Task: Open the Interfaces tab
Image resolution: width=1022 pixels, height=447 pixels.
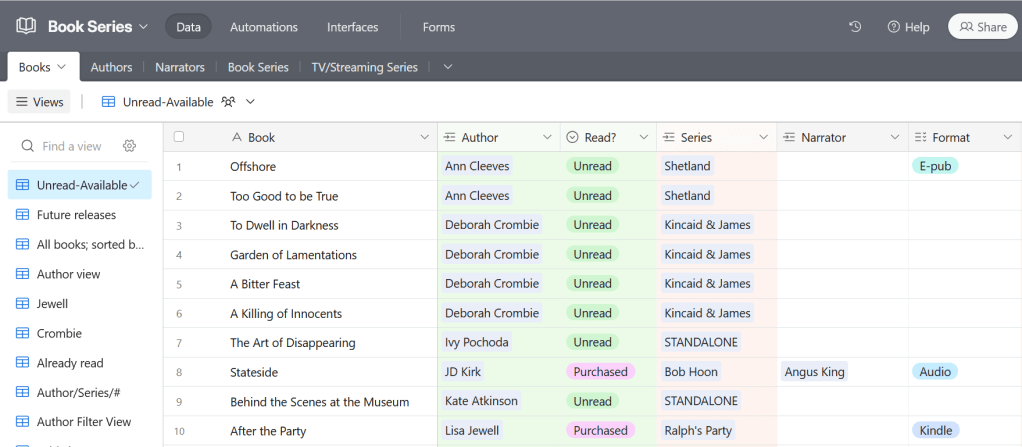Action: point(353,27)
